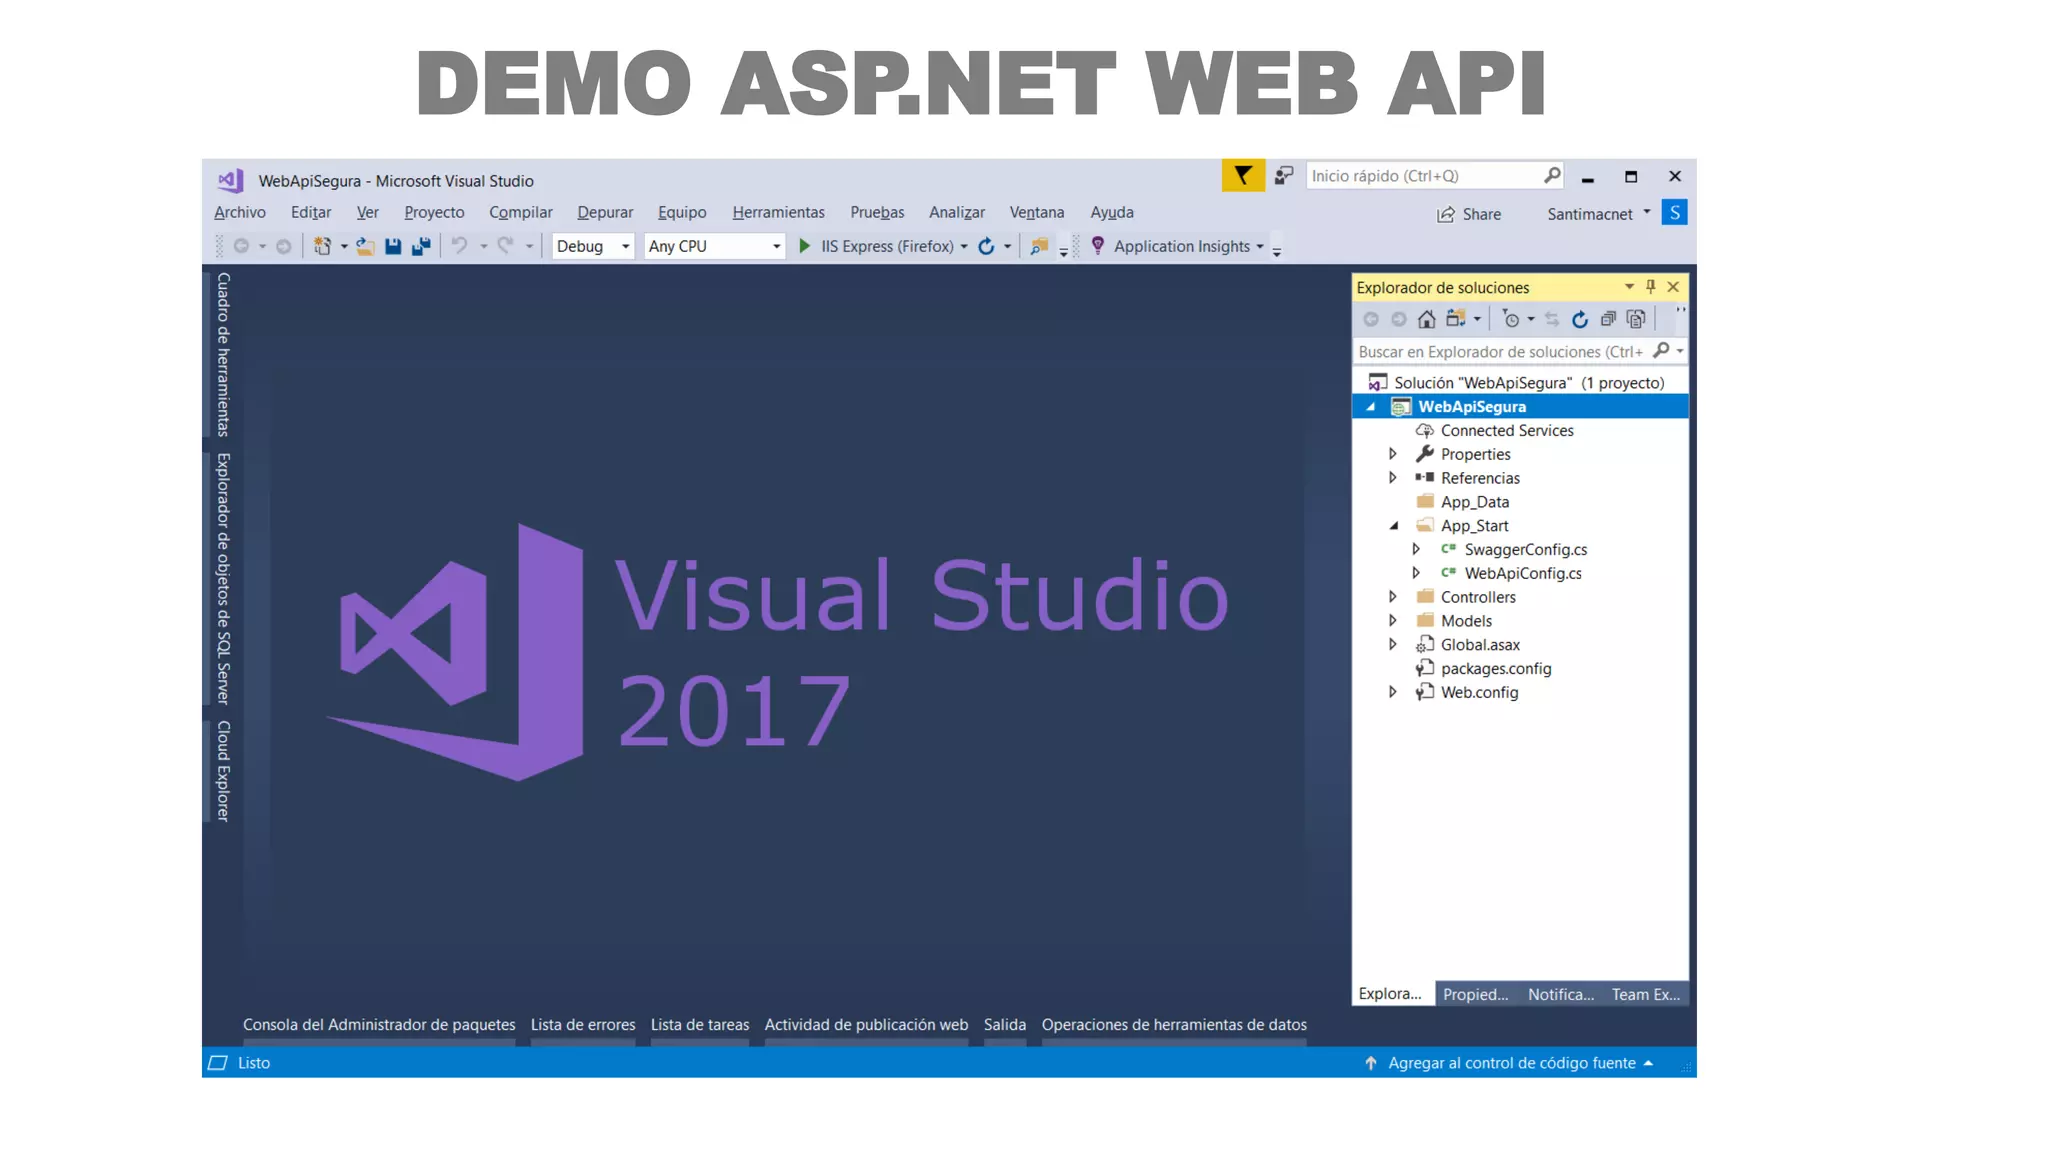Click Agregar al control de código fuente

pyautogui.click(x=1511, y=1063)
